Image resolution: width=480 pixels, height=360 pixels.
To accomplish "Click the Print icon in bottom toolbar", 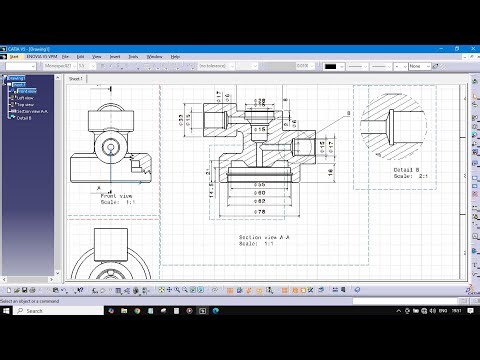I will (x=32, y=290).
